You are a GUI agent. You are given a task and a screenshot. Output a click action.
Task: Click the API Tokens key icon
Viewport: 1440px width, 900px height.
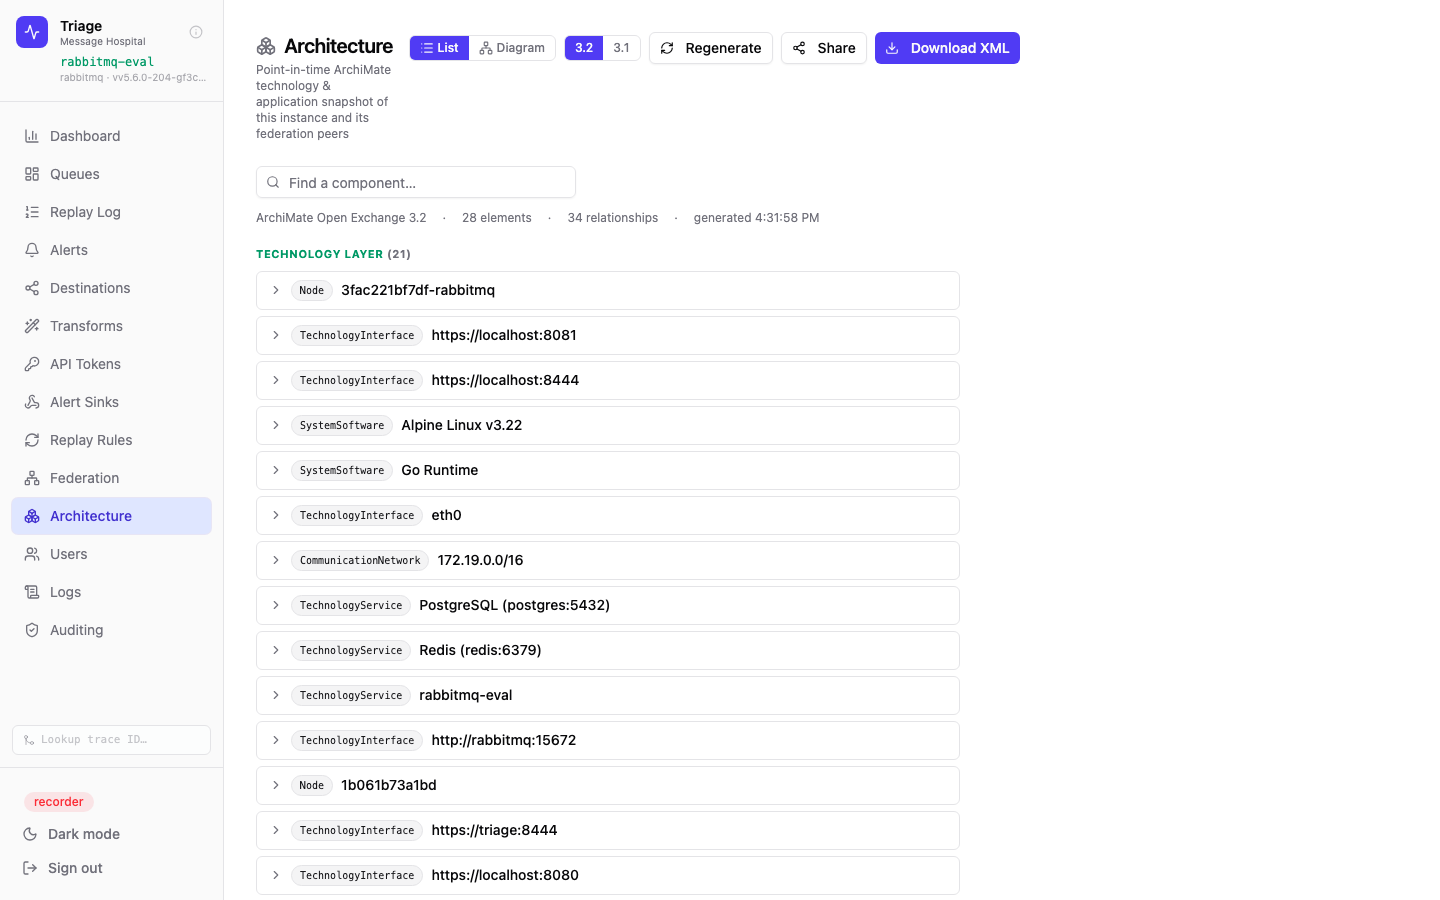(x=32, y=364)
